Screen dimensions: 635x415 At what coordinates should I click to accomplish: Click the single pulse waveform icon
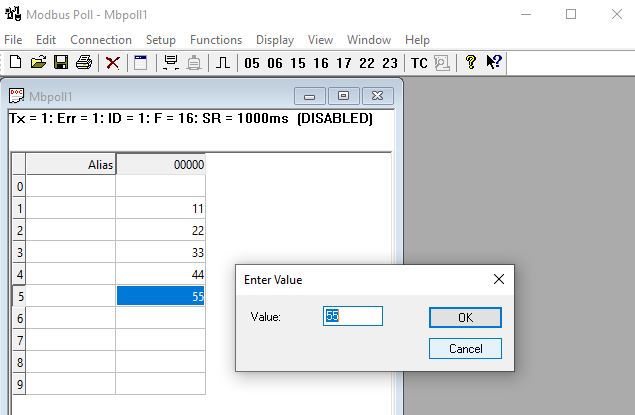click(x=223, y=63)
